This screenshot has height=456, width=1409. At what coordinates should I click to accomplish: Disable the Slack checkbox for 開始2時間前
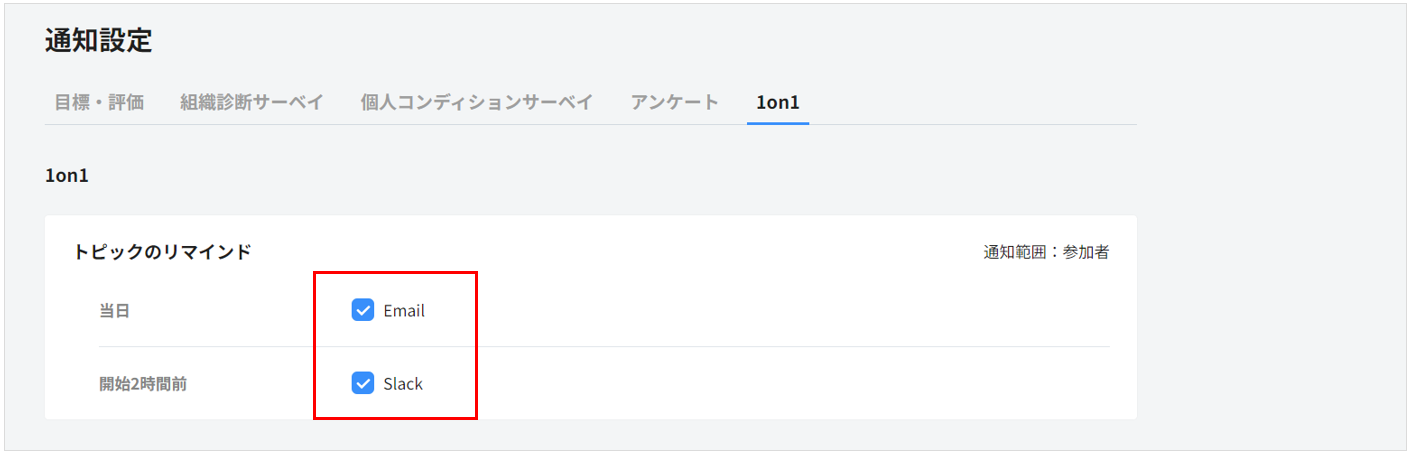[363, 384]
